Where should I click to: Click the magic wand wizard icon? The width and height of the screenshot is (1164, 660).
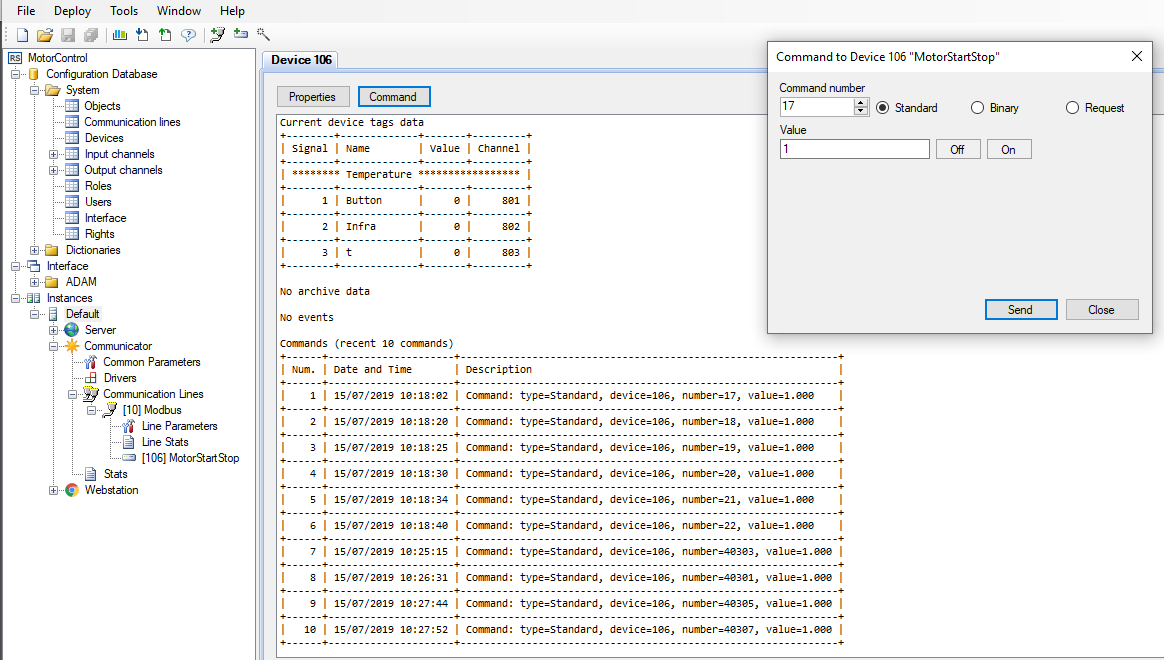264,34
